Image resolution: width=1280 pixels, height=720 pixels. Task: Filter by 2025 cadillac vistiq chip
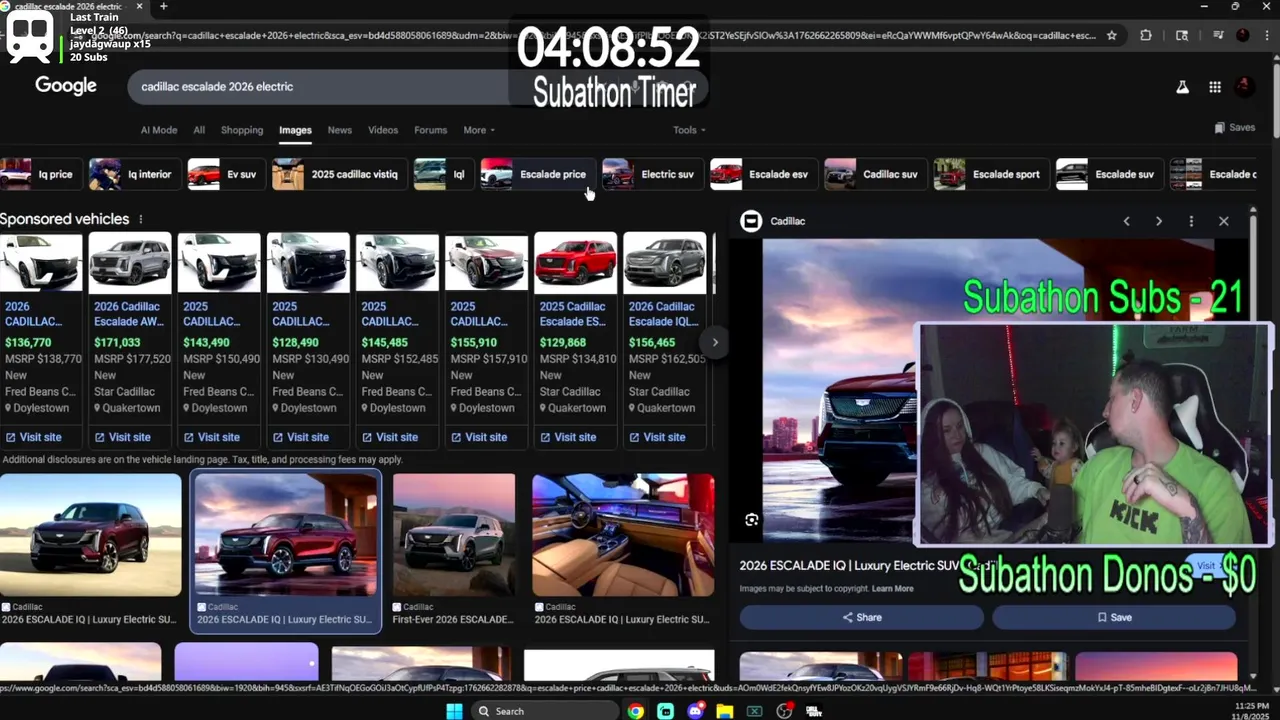(x=338, y=174)
